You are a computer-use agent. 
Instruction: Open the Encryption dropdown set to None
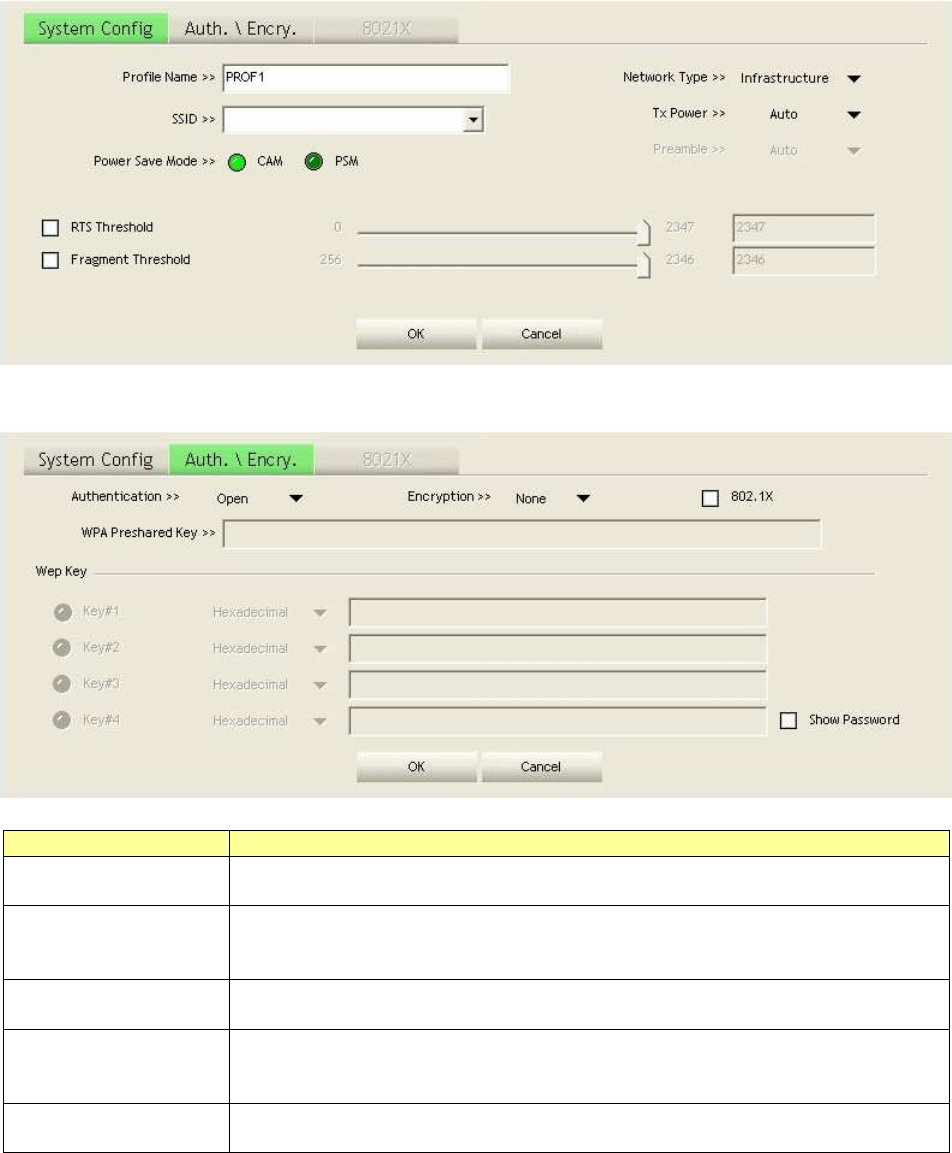tap(583, 499)
